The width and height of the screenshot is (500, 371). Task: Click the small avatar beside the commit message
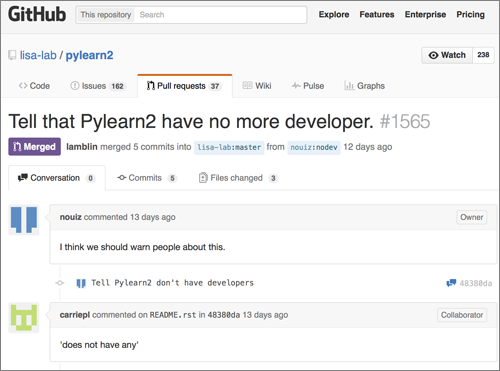[81, 283]
